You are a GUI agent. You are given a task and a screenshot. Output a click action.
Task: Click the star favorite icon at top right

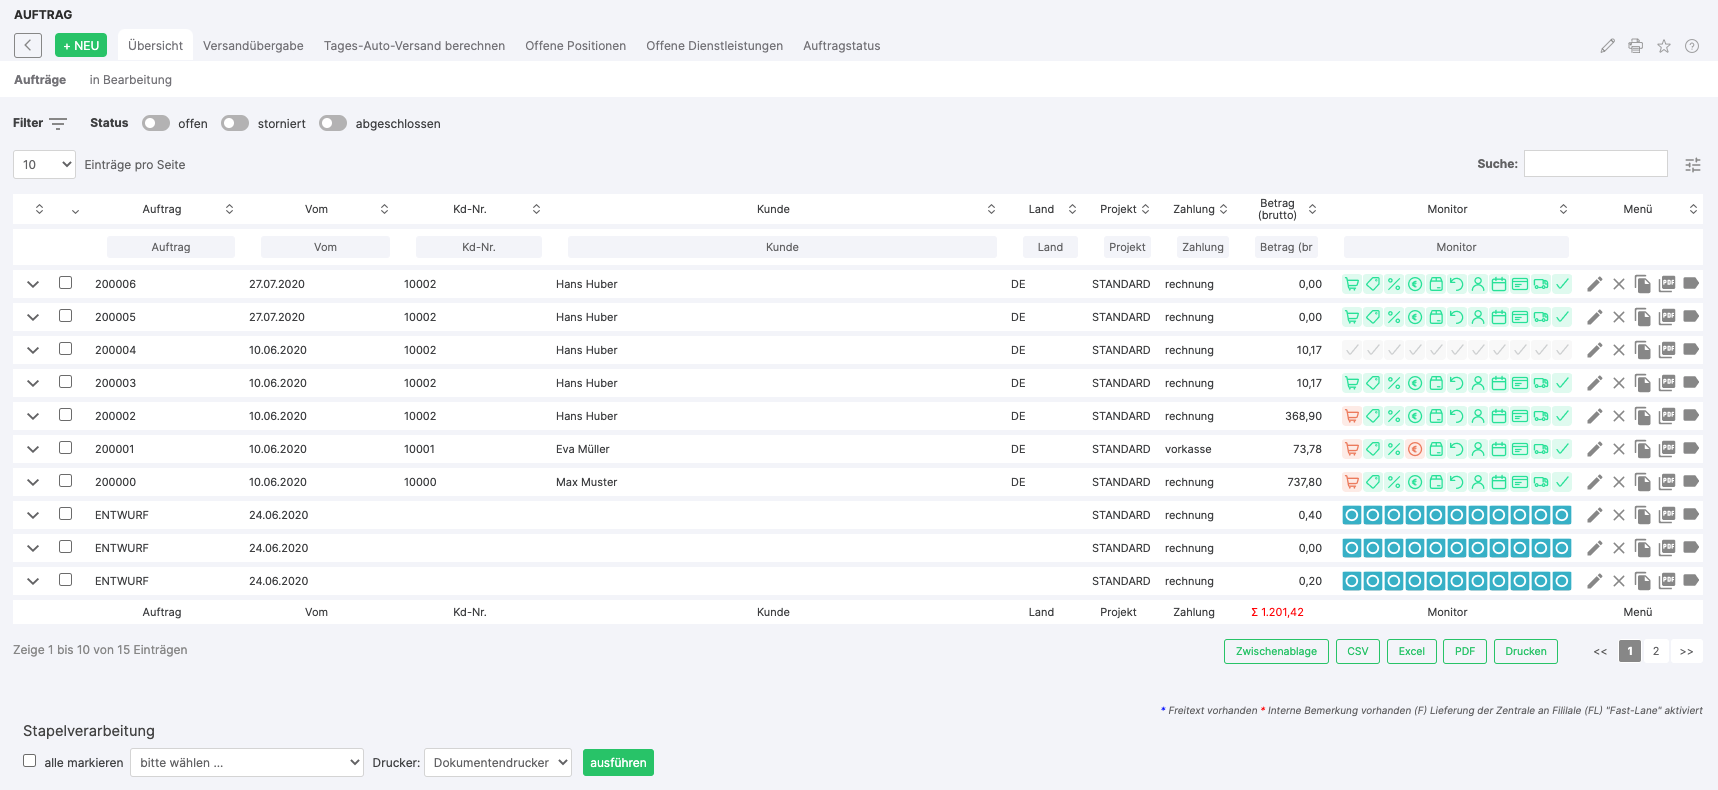pos(1664,46)
